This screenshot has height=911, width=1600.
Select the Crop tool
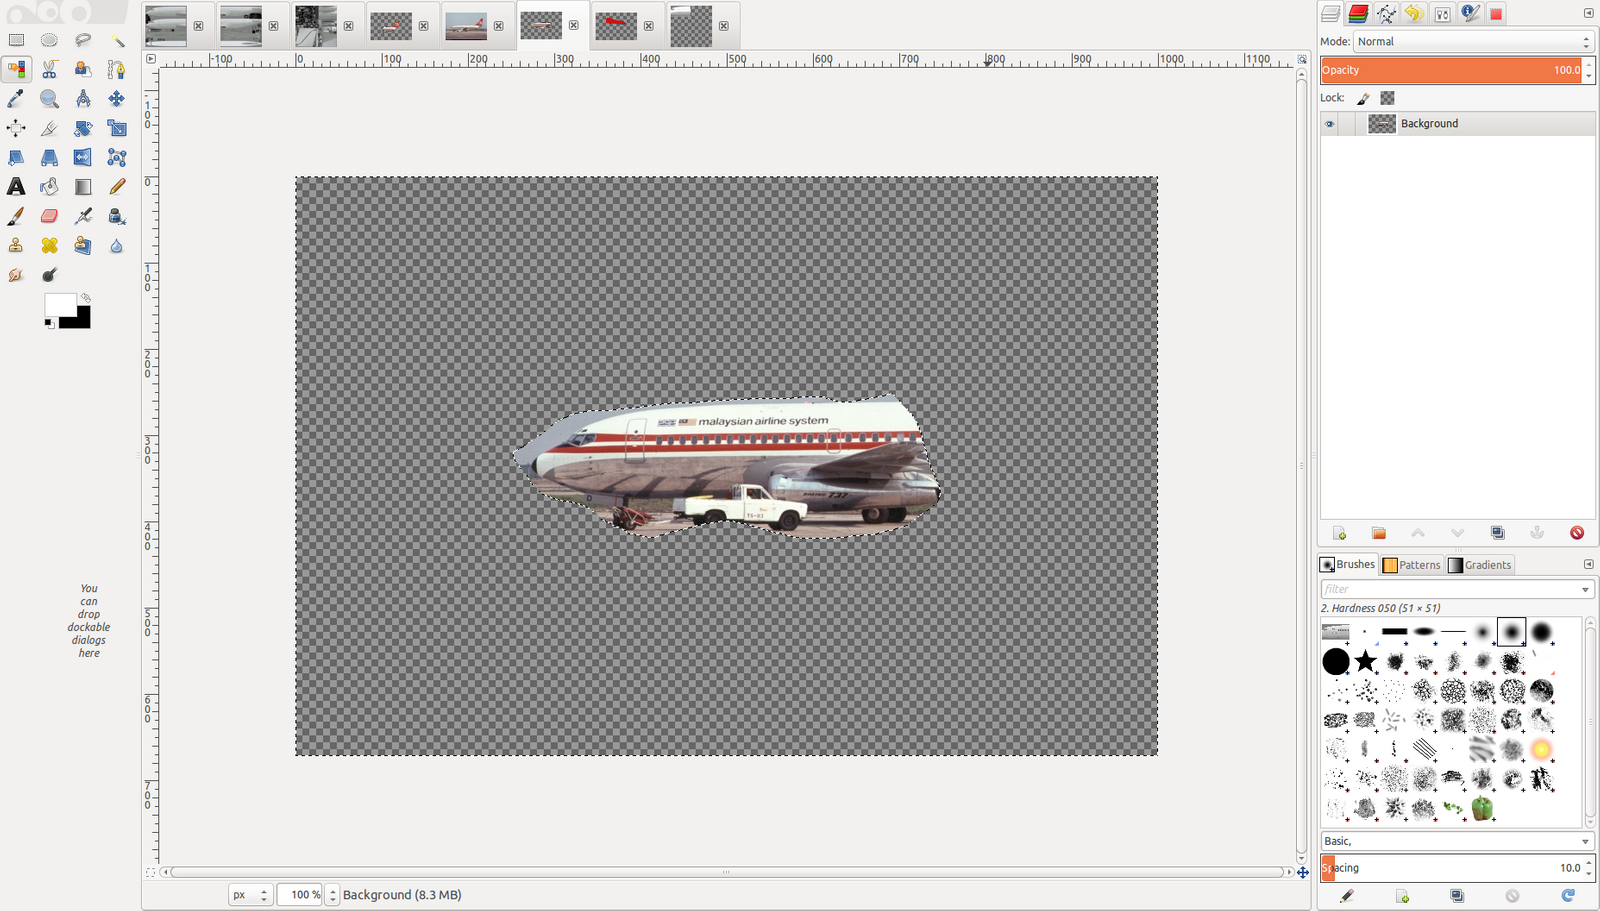coord(49,128)
